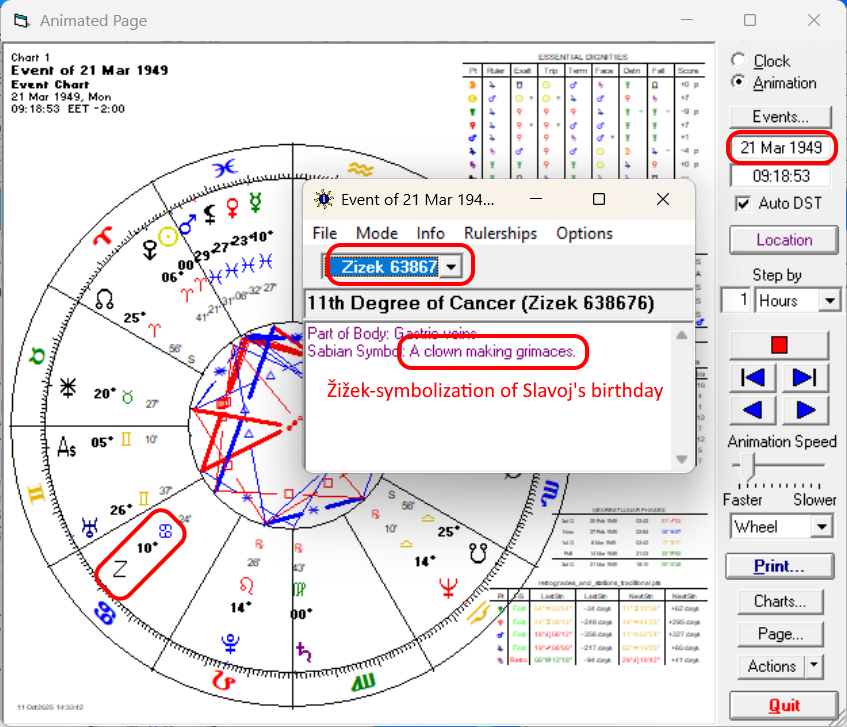Click the Pisces sign on outer ring
Viewport: 847px width, 727px height.
click(225, 168)
